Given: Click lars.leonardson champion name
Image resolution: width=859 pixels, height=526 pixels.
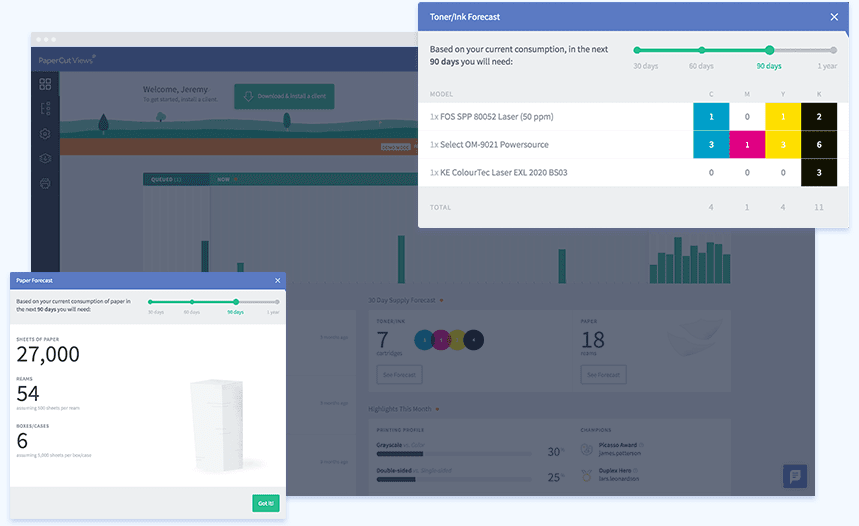Looking at the screenshot, I should (x=619, y=479).
